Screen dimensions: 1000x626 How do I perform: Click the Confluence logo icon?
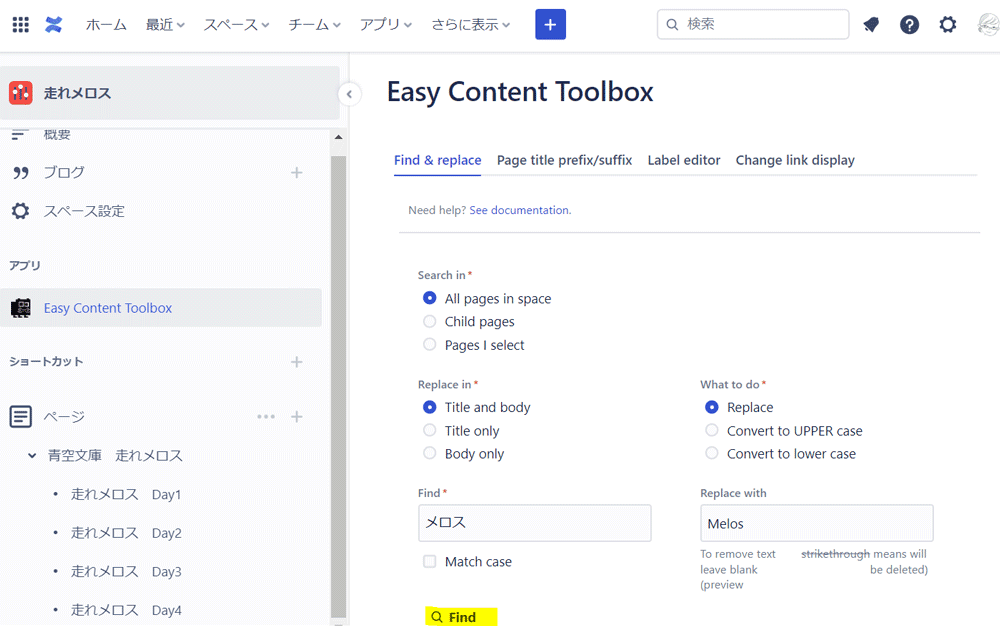pos(54,25)
